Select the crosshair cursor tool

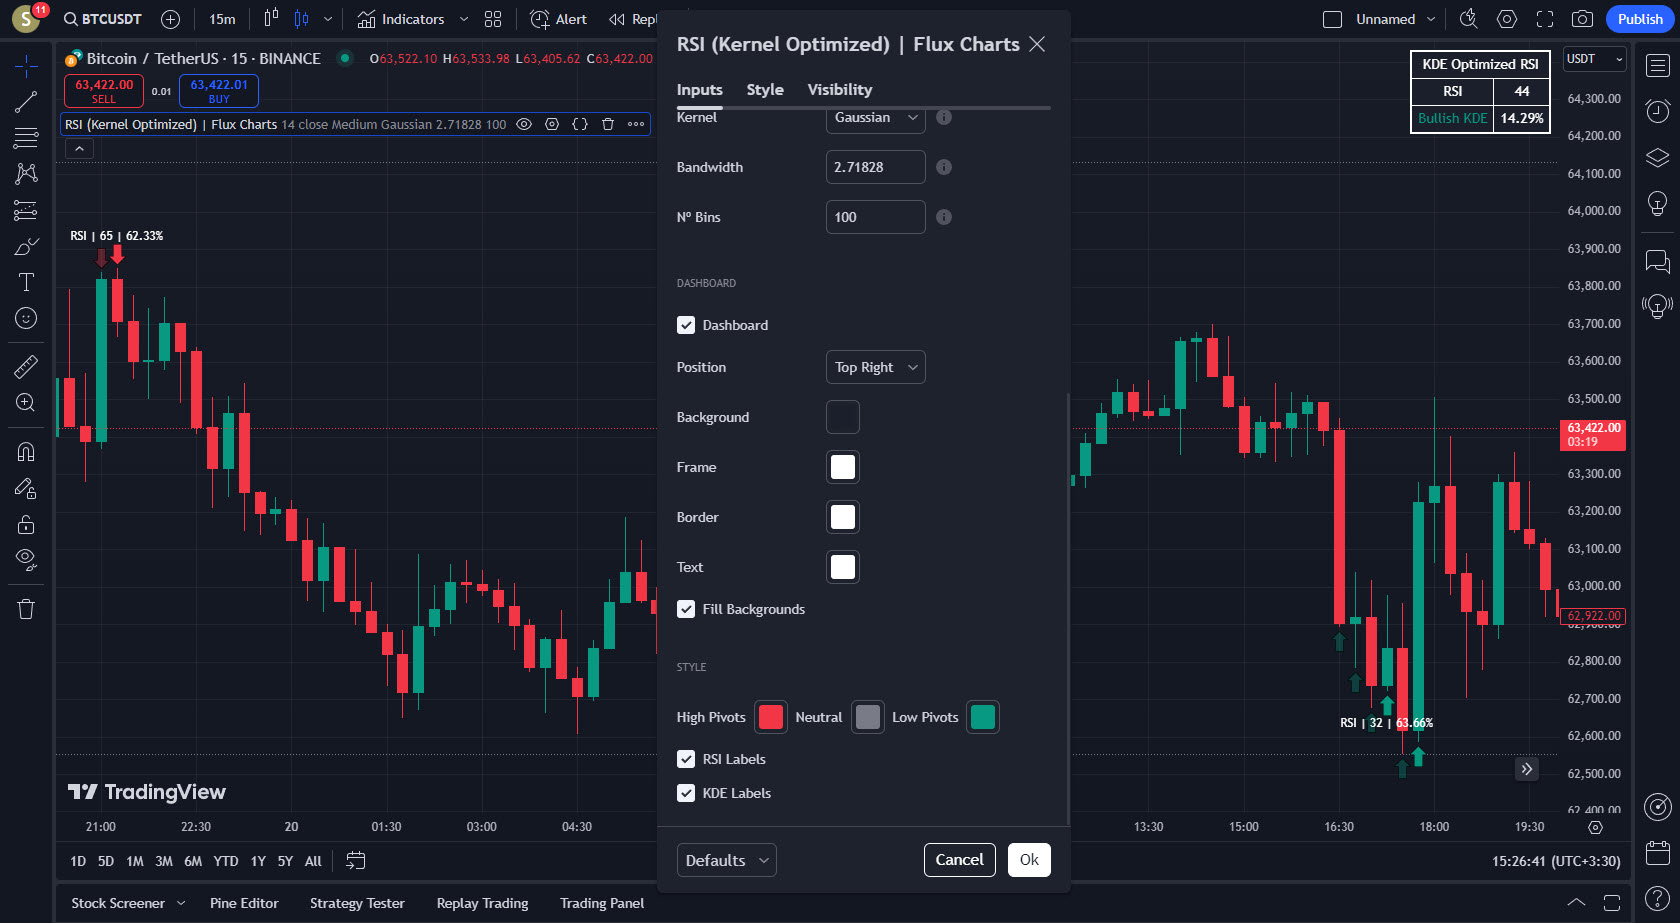[25, 65]
